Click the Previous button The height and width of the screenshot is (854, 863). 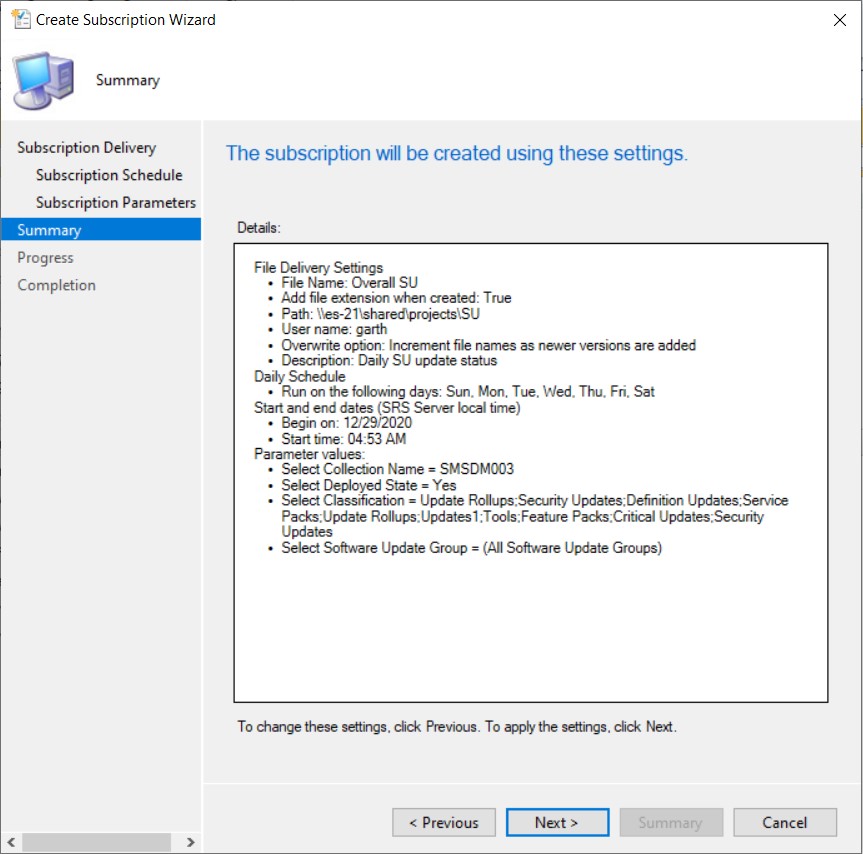(x=443, y=822)
